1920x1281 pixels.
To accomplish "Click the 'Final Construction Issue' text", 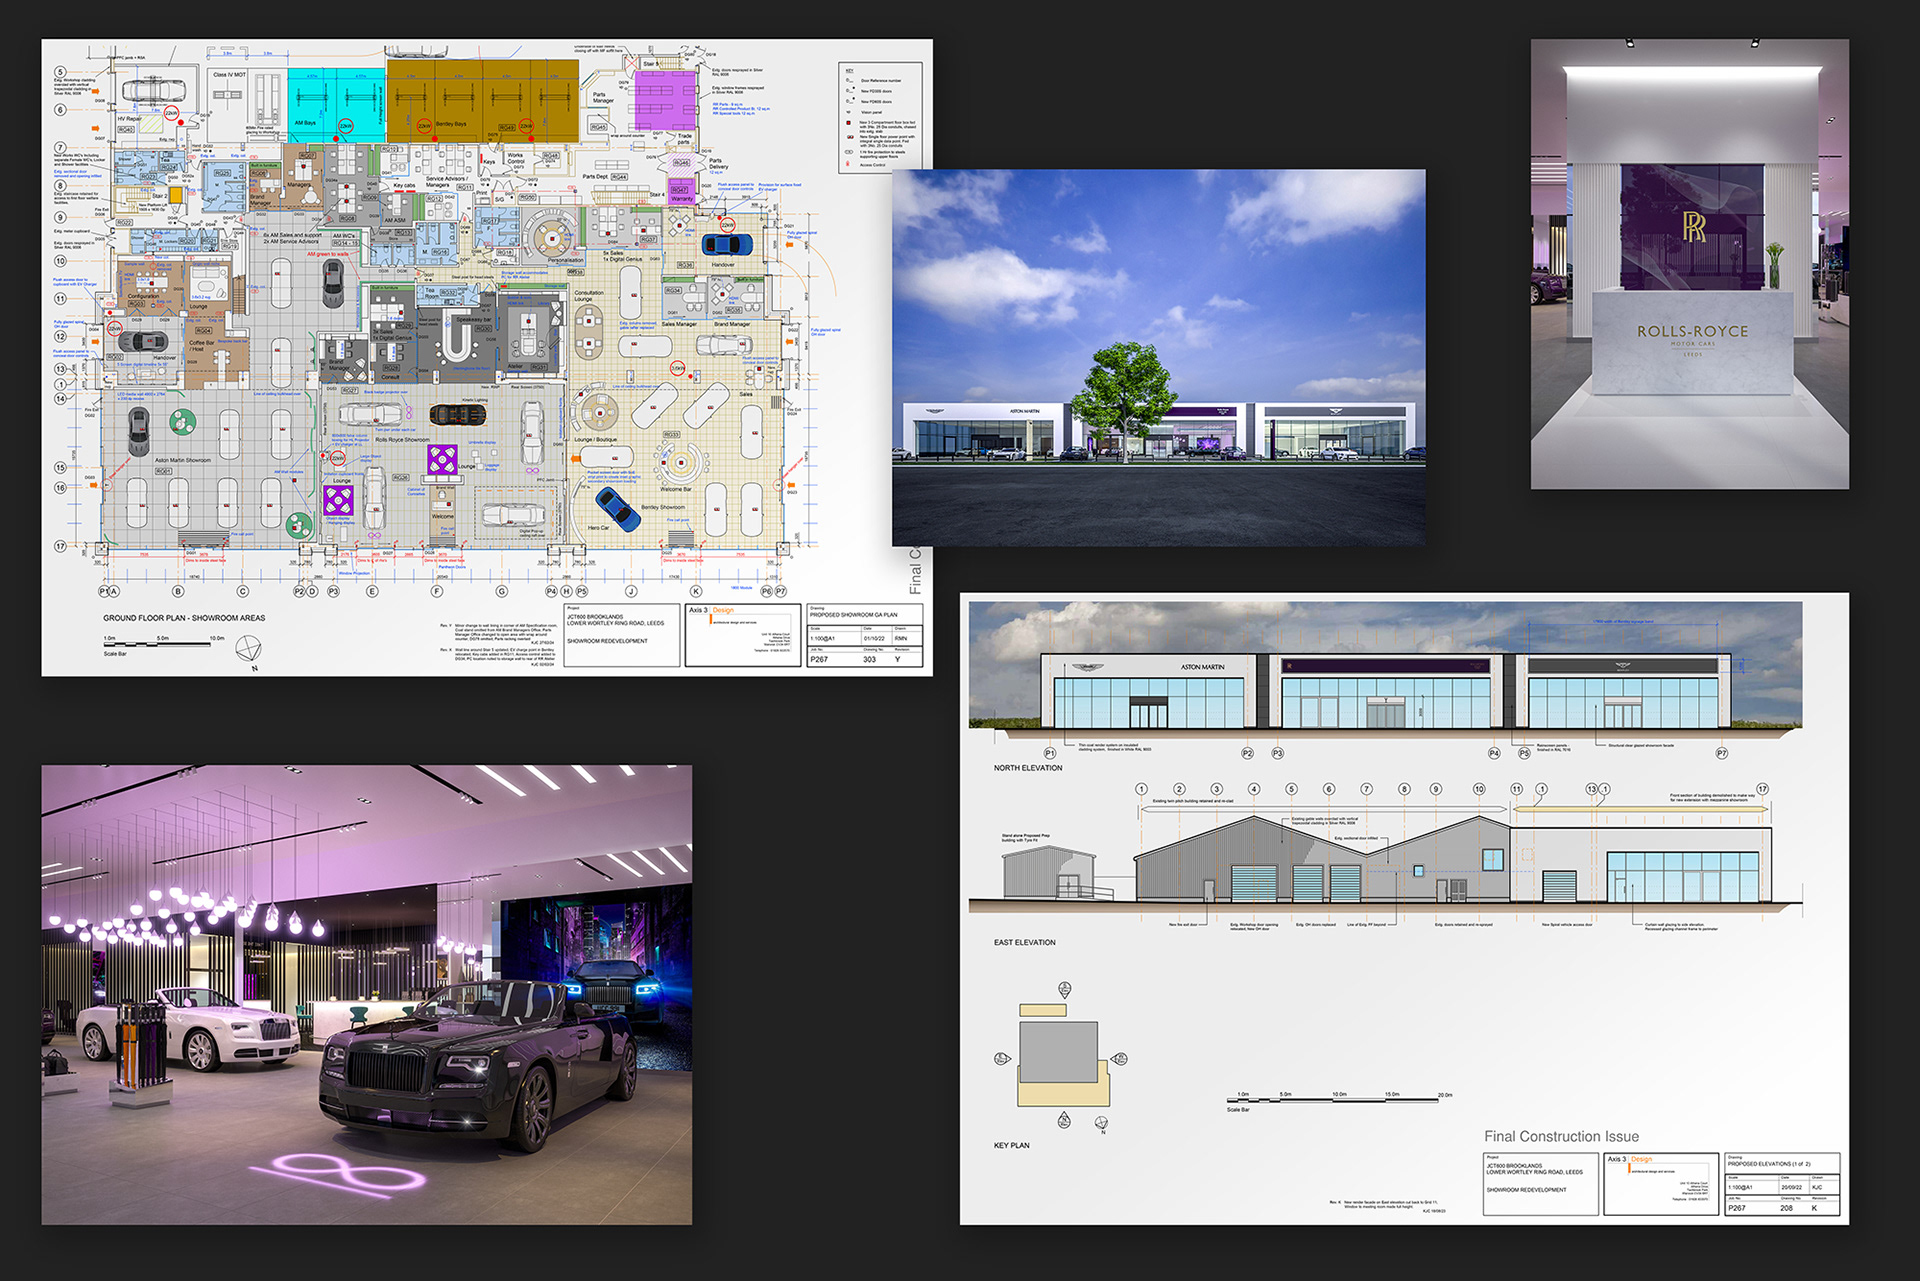I will (x=1560, y=1137).
